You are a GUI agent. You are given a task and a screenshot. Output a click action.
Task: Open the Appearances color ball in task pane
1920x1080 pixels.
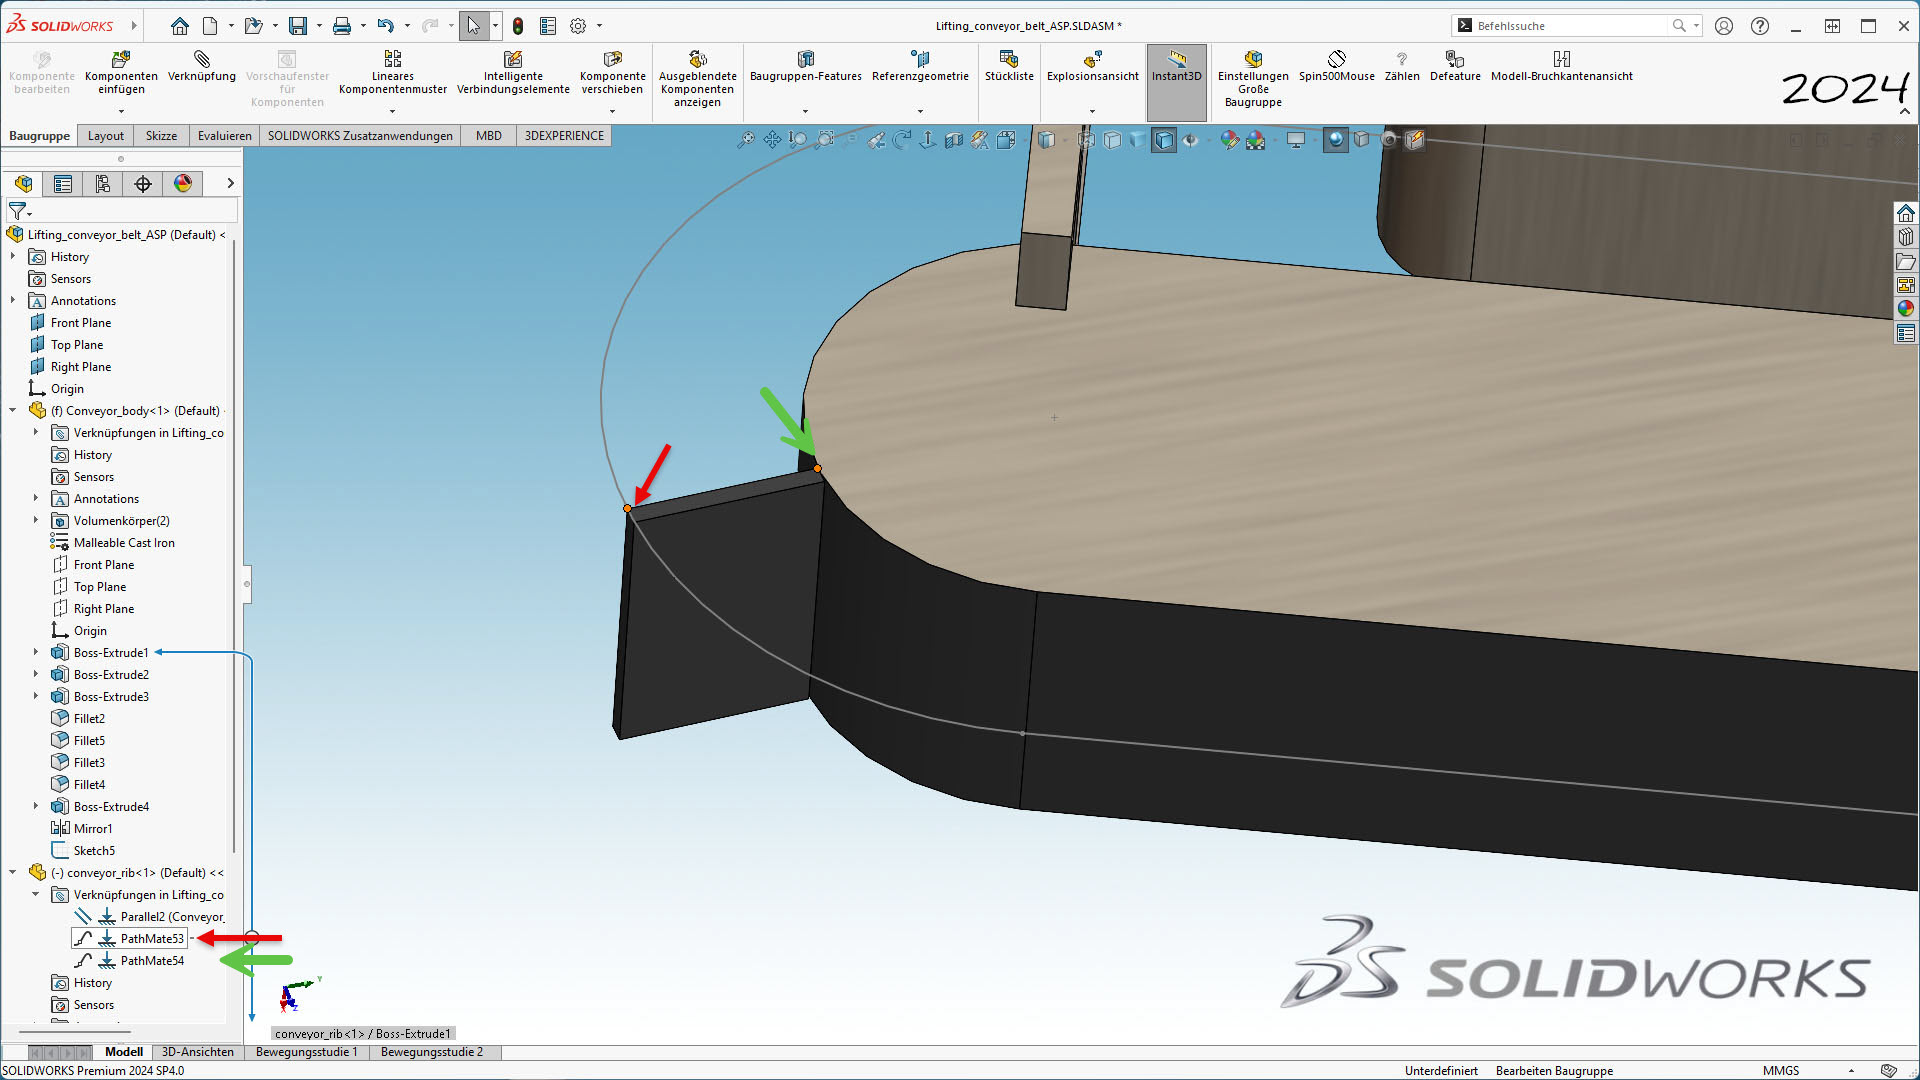pos(1906,309)
